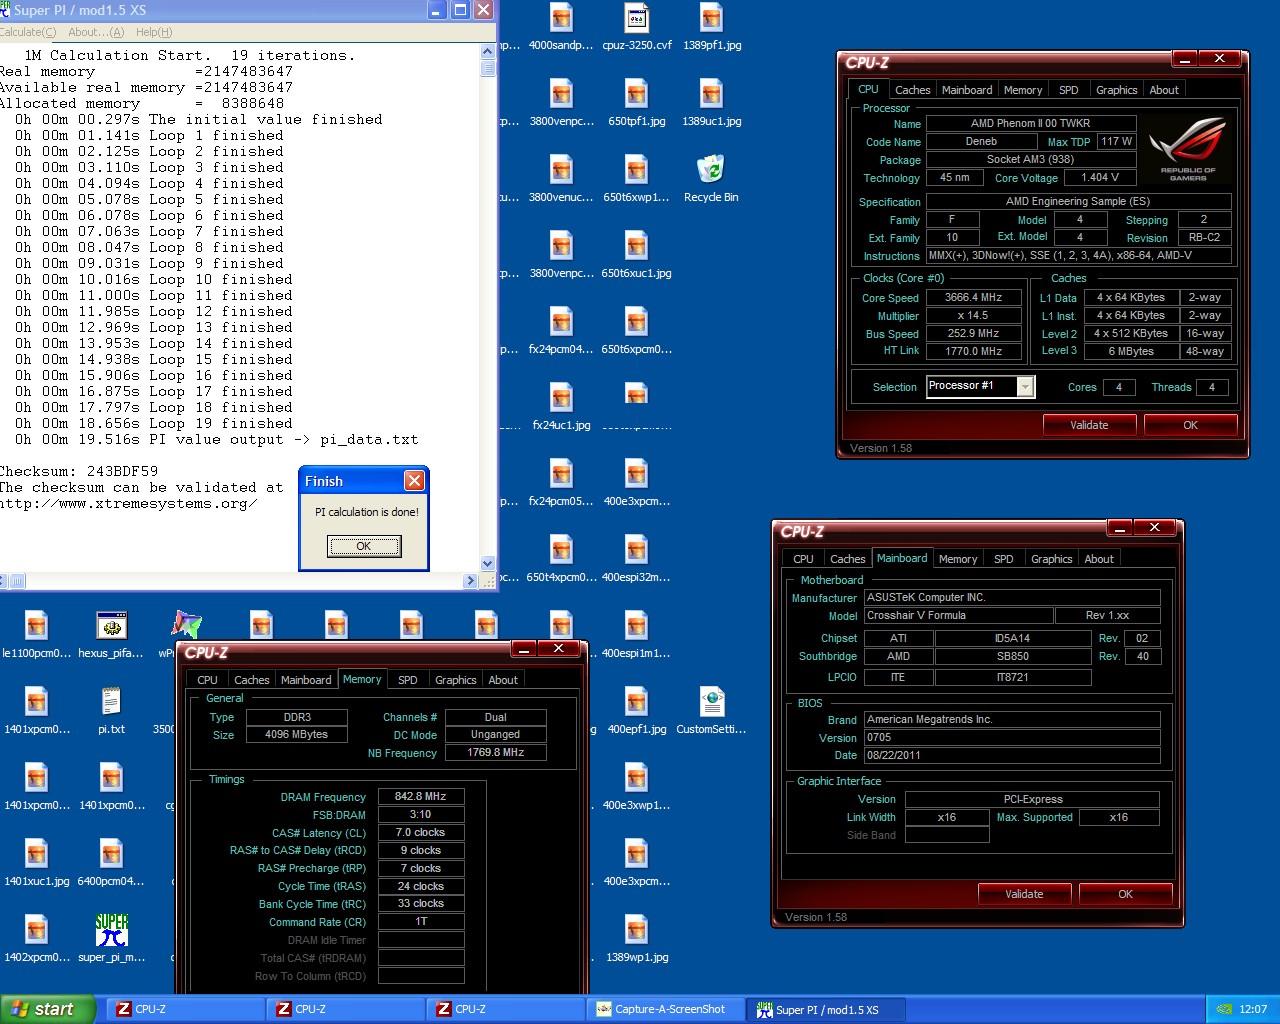Open the Processor #1 selection dropdown
The image size is (1280, 1024).
[x=1025, y=387]
